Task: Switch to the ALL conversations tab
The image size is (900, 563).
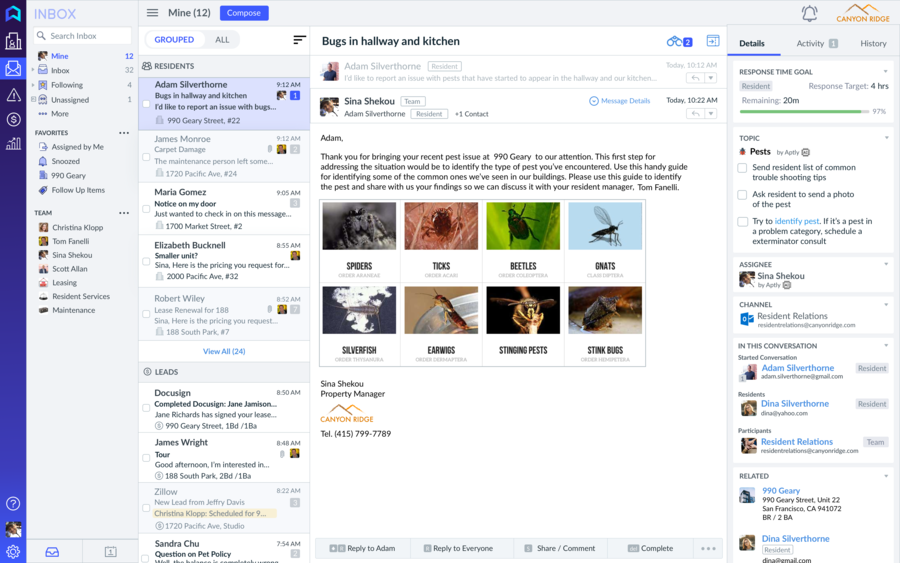Action: pos(222,40)
